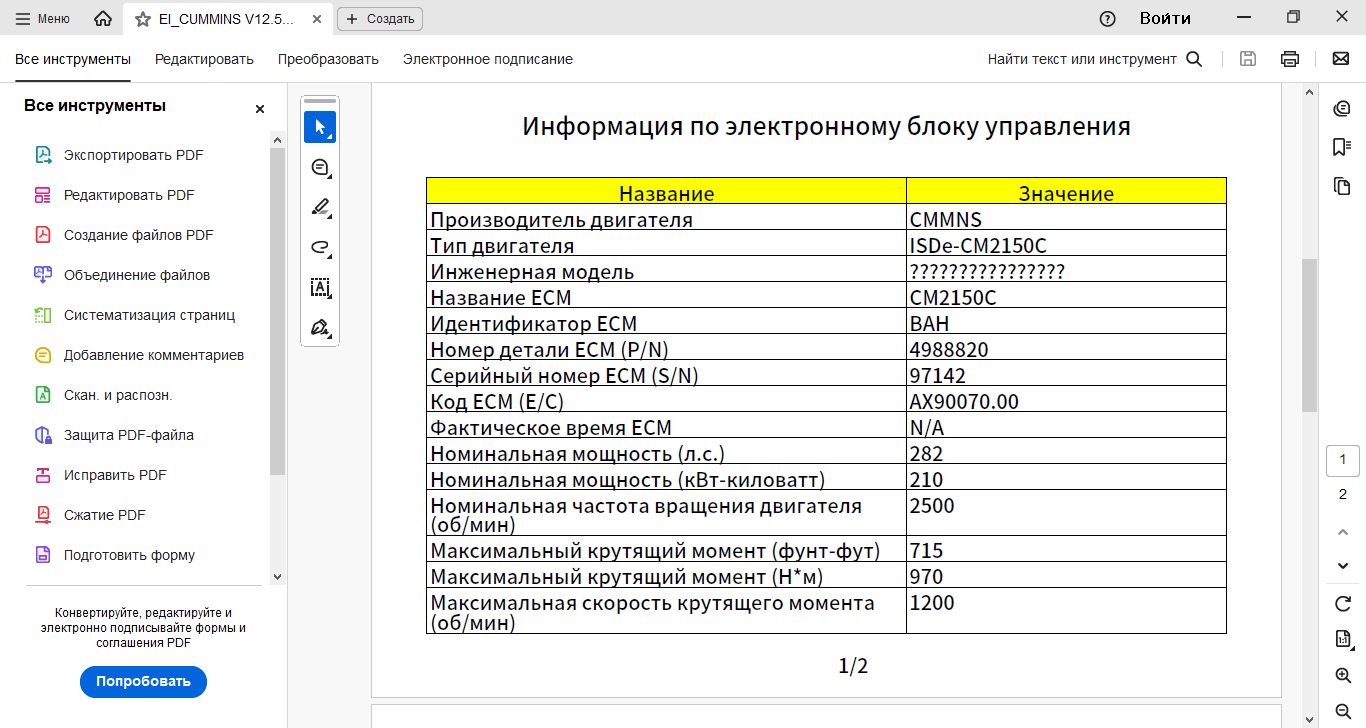Viewport: 1366px width, 728px height.
Task: Close the Все инструменты panel
Action: [x=260, y=109]
